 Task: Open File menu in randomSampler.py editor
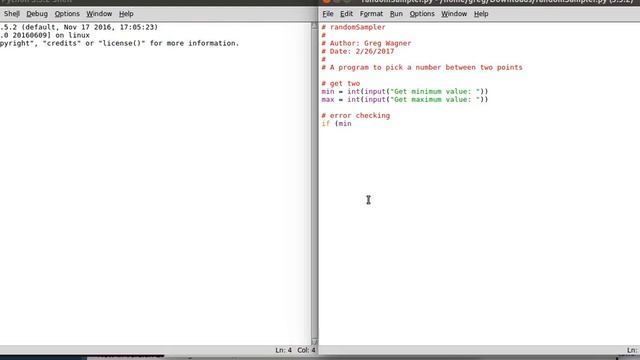tap(328, 13)
